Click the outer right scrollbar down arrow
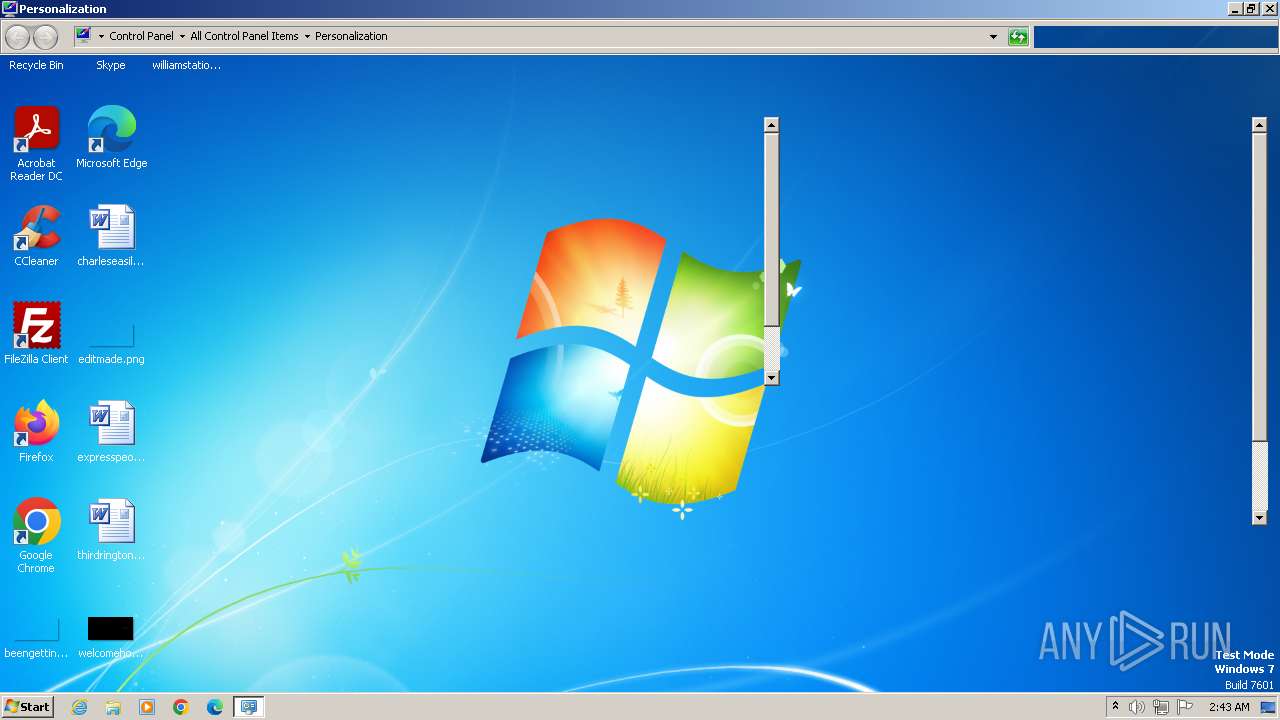This screenshot has width=1280, height=720. click(x=1260, y=517)
